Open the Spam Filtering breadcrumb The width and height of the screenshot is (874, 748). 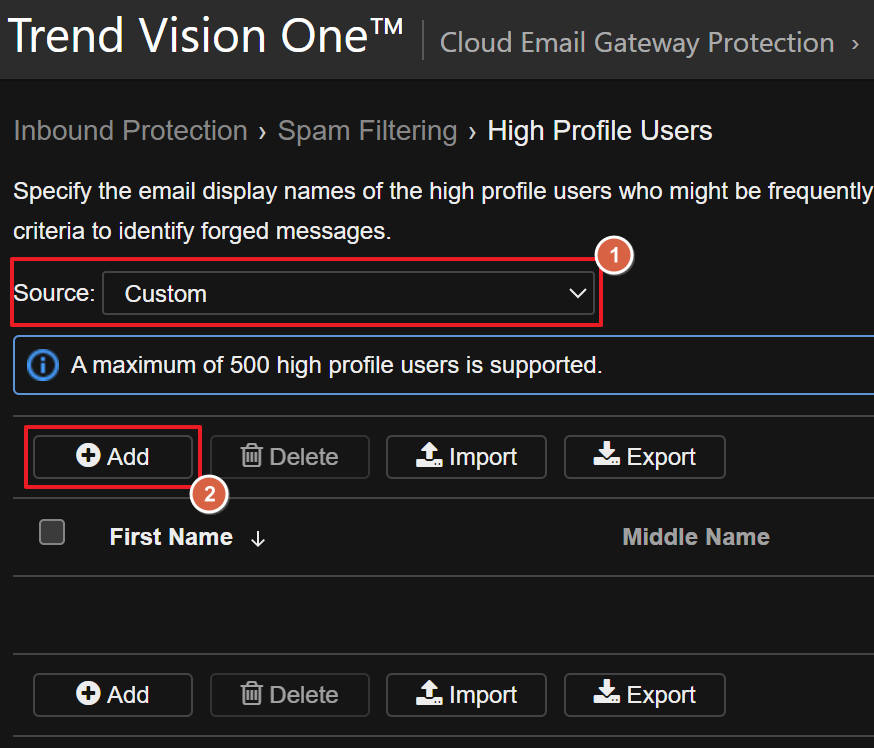tap(367, 131)
